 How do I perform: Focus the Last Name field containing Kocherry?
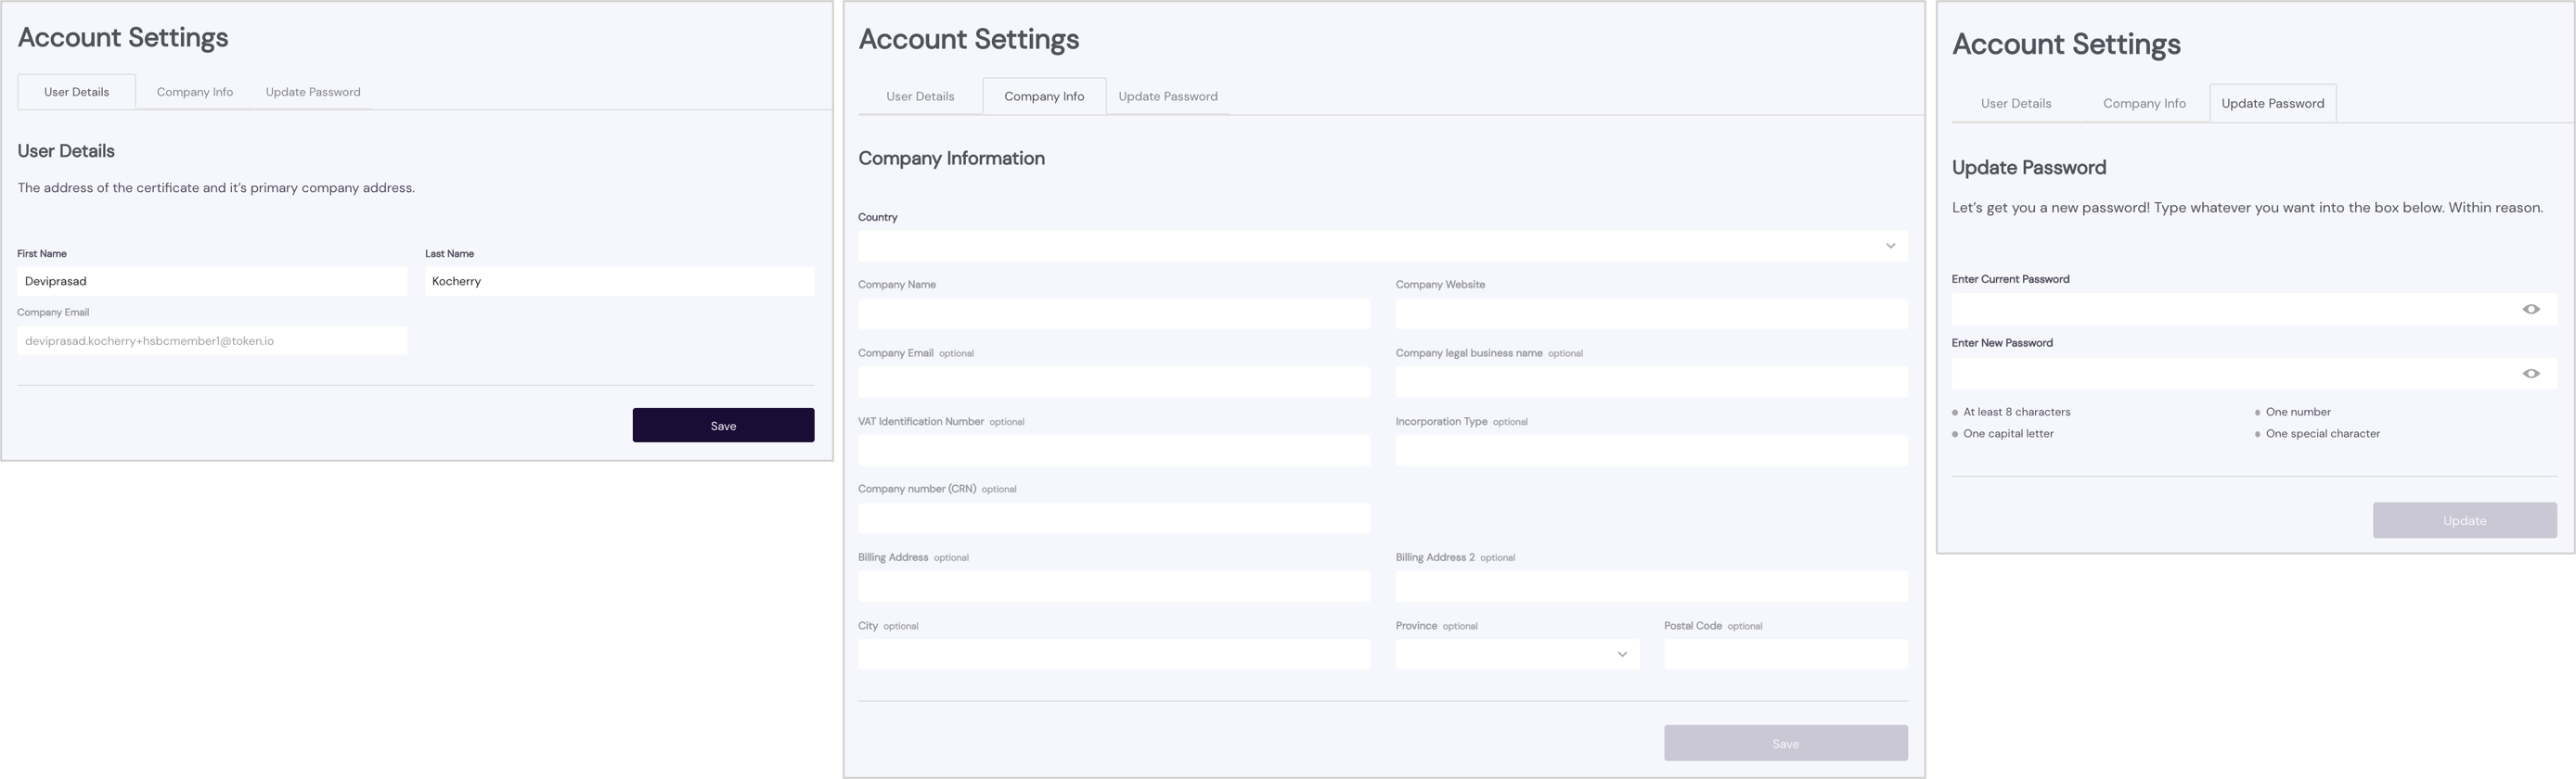(x=618, y=281)
